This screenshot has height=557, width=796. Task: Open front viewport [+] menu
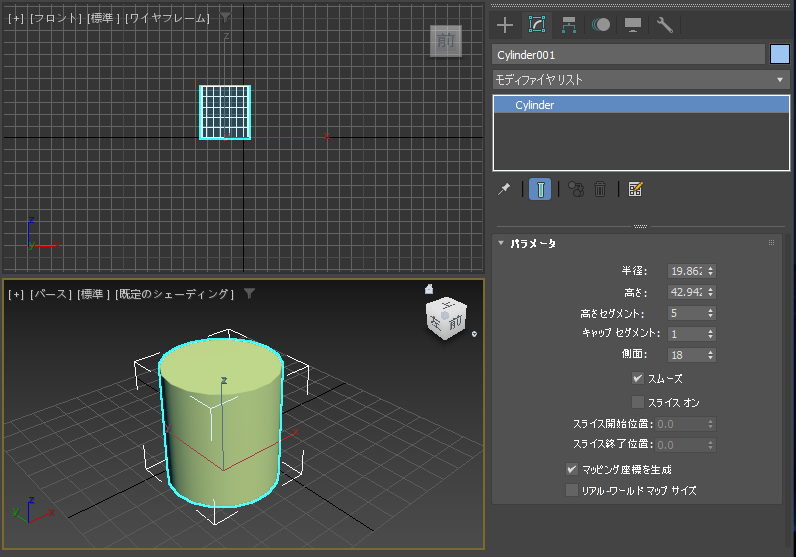pyautogui.click(x=16, y=18)
